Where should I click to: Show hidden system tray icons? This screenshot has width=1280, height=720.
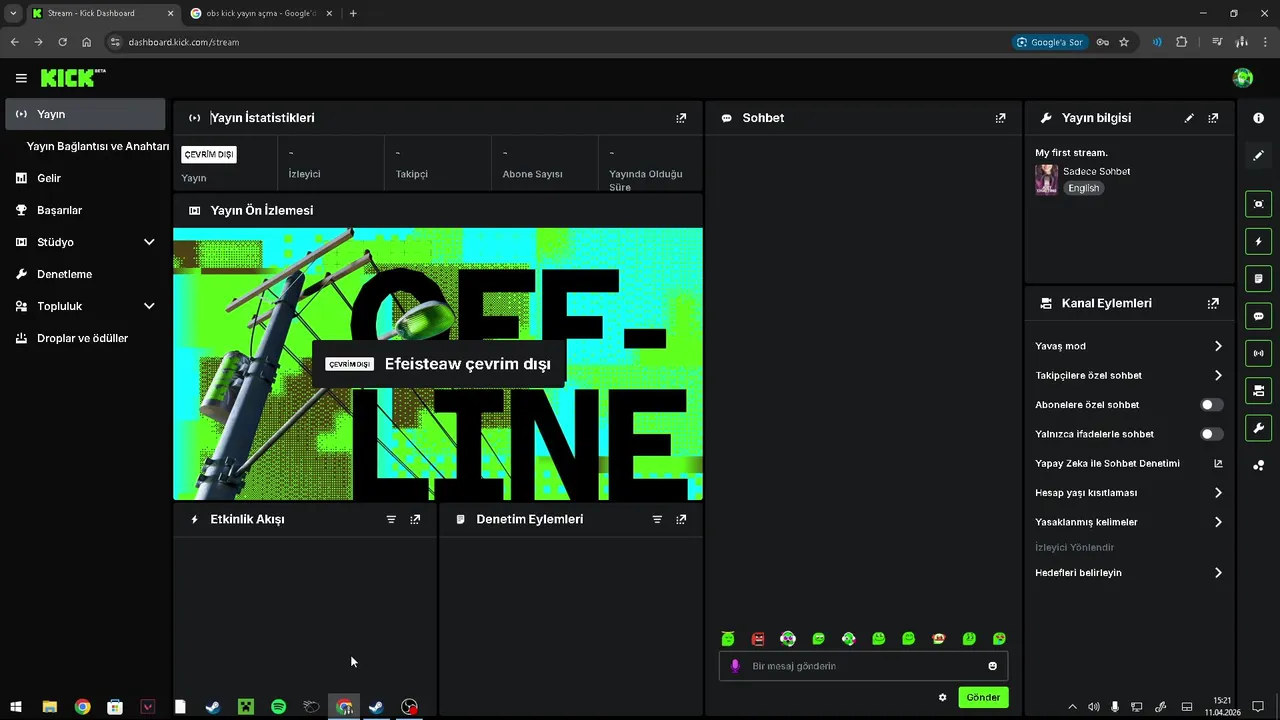coord(1073,707)
